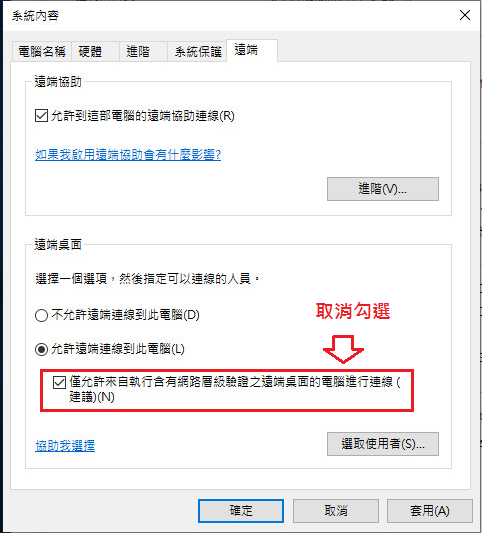Switch to the 電腦名稱 tab
The image size is (482, 533).
(x=41, y=52)
